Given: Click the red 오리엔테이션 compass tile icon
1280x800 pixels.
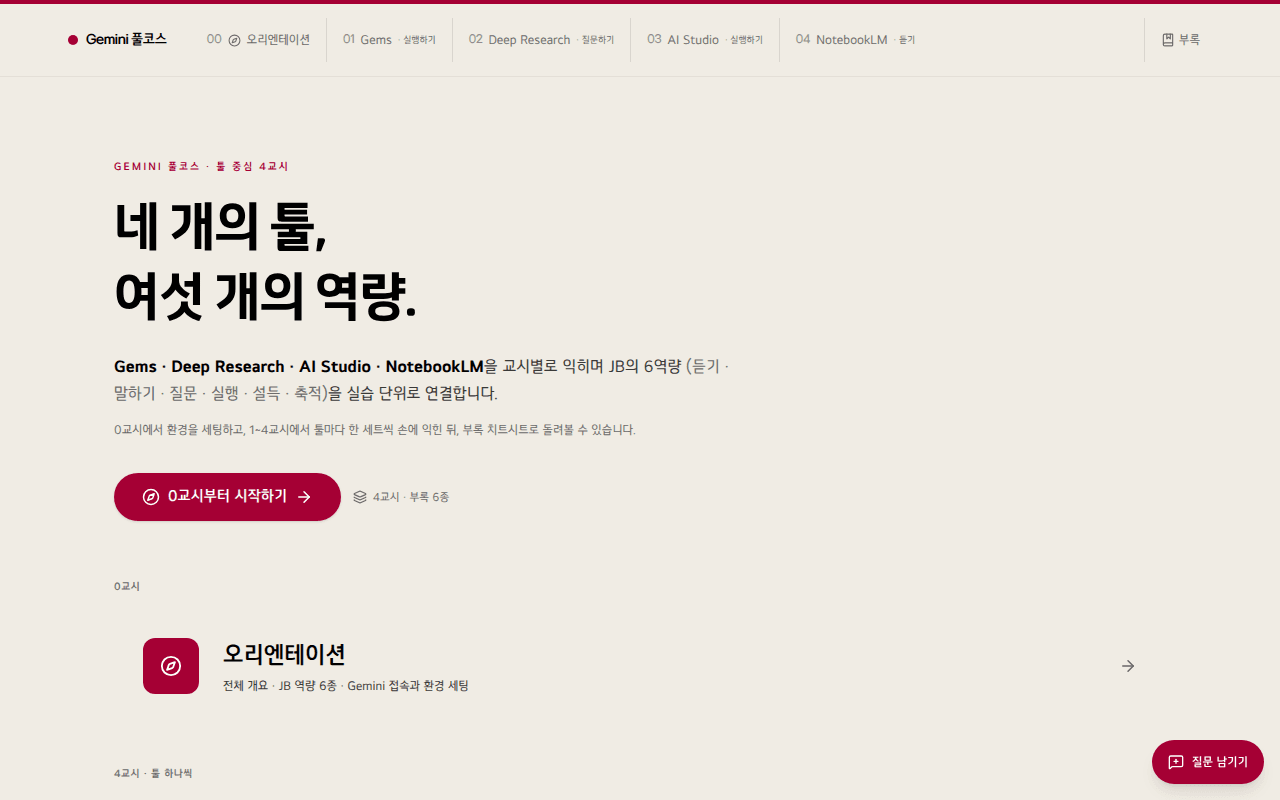Looking at the screenshot, I should (171, 666).
